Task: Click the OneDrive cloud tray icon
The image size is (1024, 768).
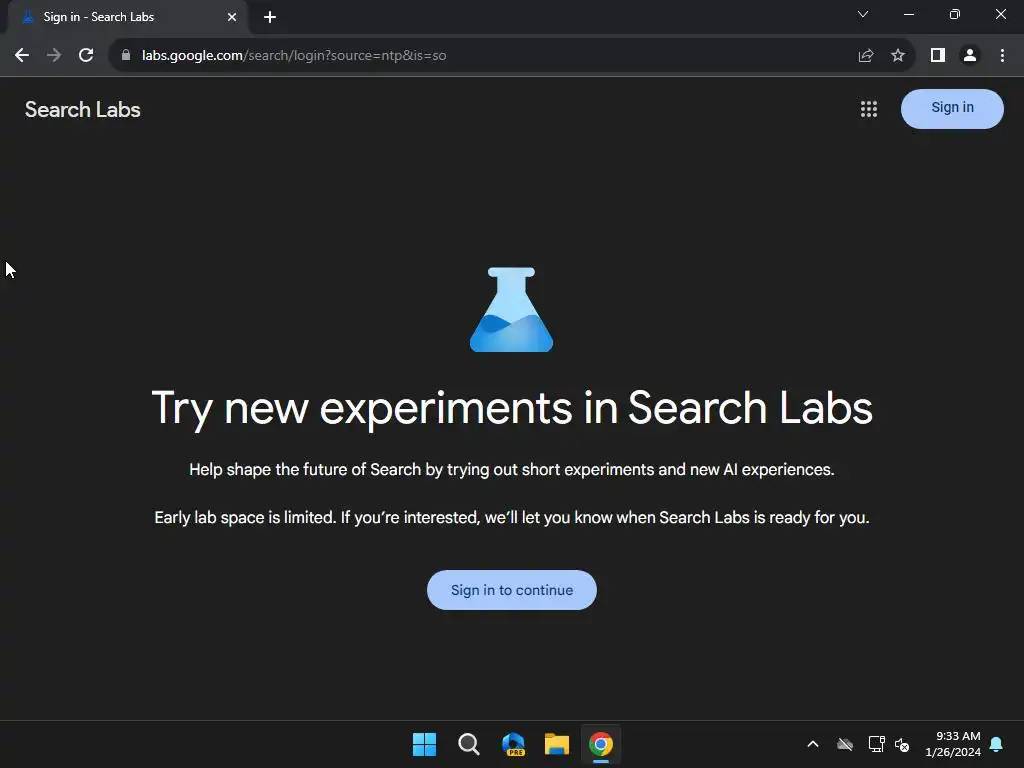Action: (x=845, y=744)
